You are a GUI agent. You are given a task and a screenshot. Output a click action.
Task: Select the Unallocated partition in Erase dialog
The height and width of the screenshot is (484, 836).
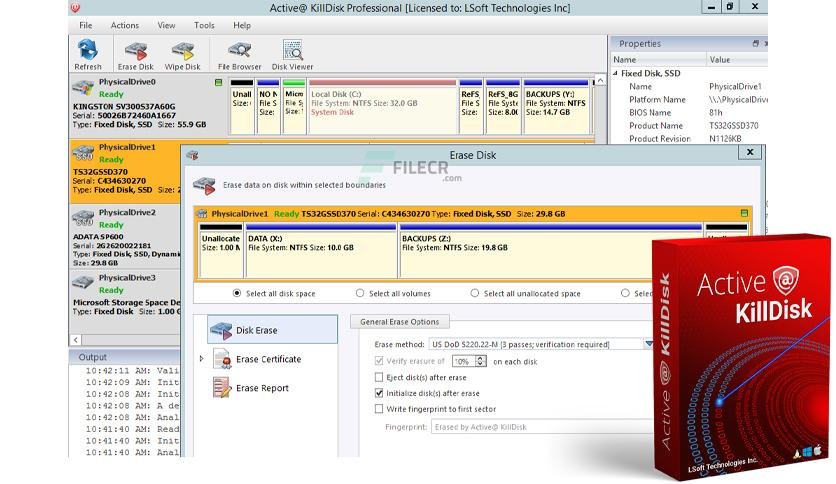[221, 251]
